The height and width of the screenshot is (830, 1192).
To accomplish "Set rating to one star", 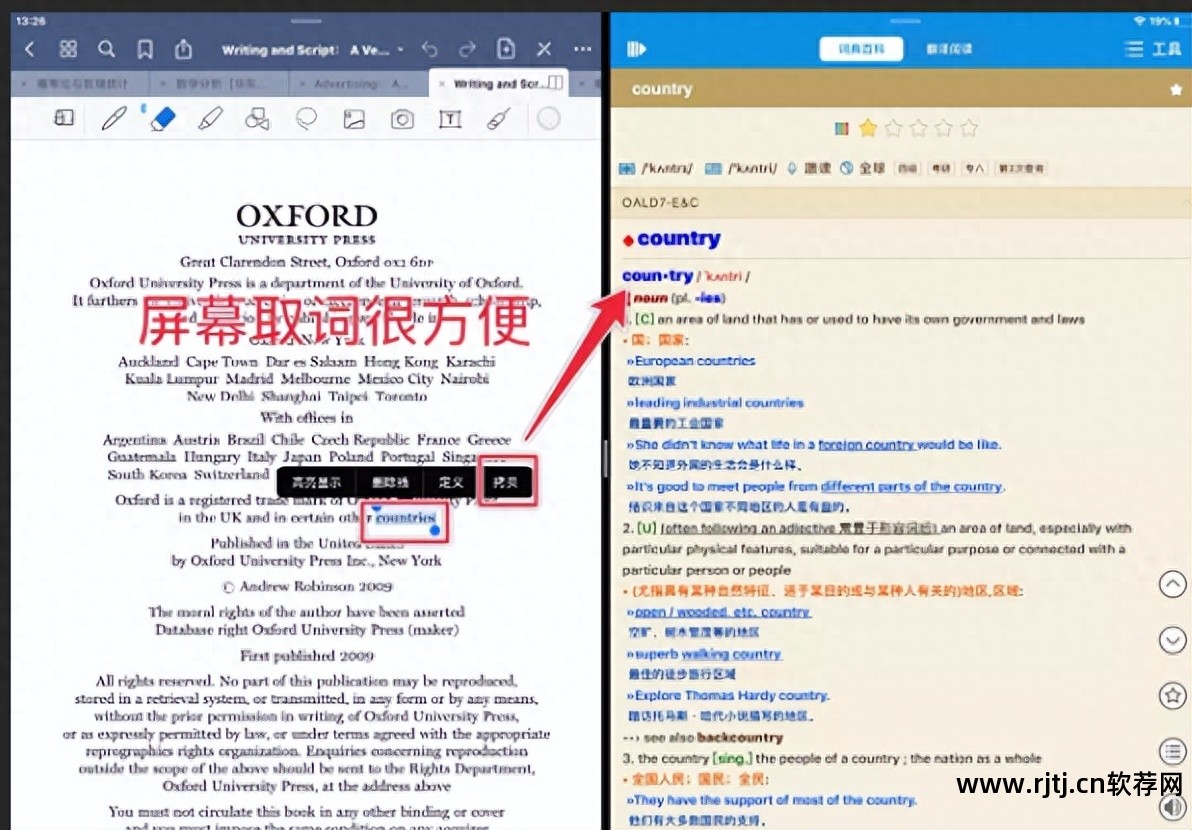I will pyautogui.click(x=867, y=128).
